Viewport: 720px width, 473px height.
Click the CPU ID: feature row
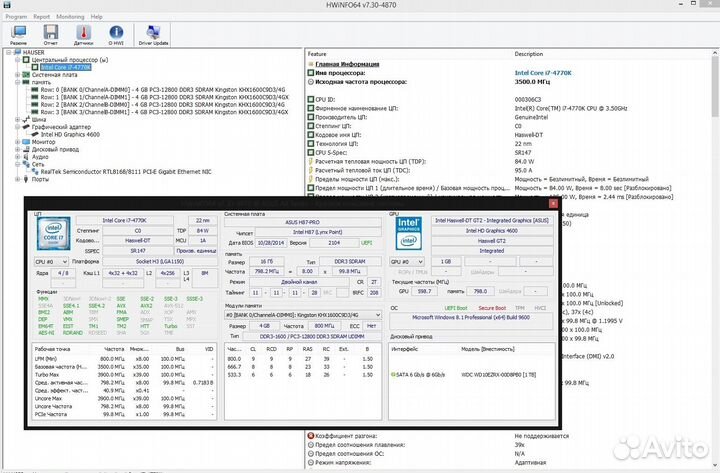pos(325,100)
